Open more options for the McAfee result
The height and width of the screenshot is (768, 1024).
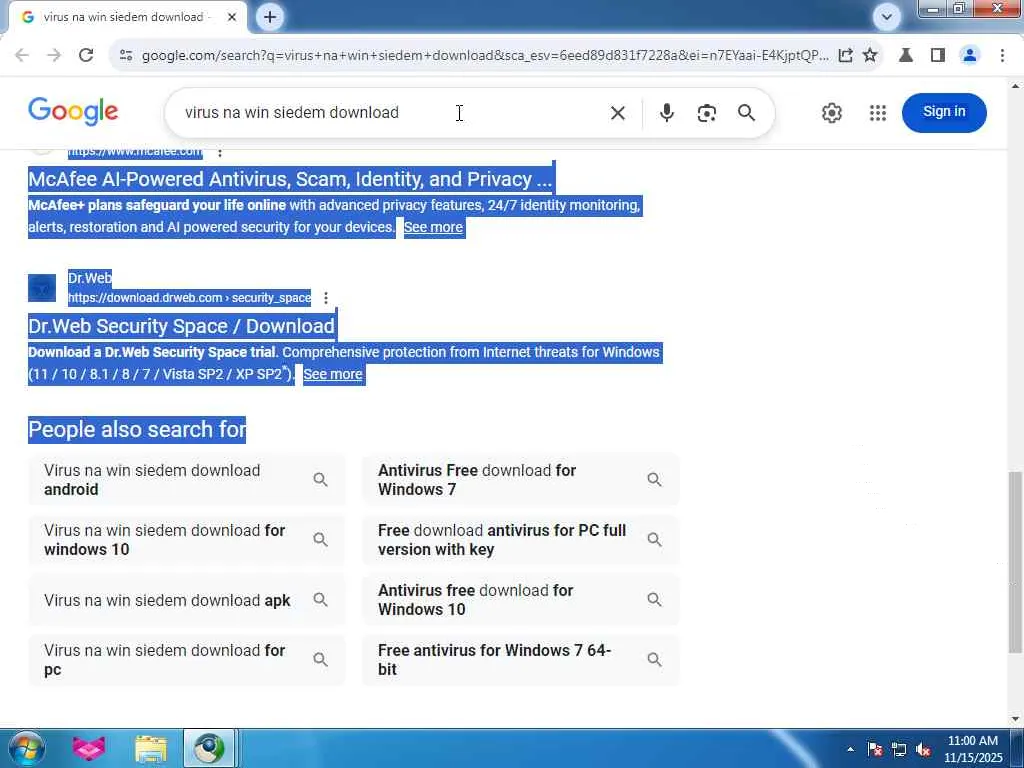[x=220, y=152]
